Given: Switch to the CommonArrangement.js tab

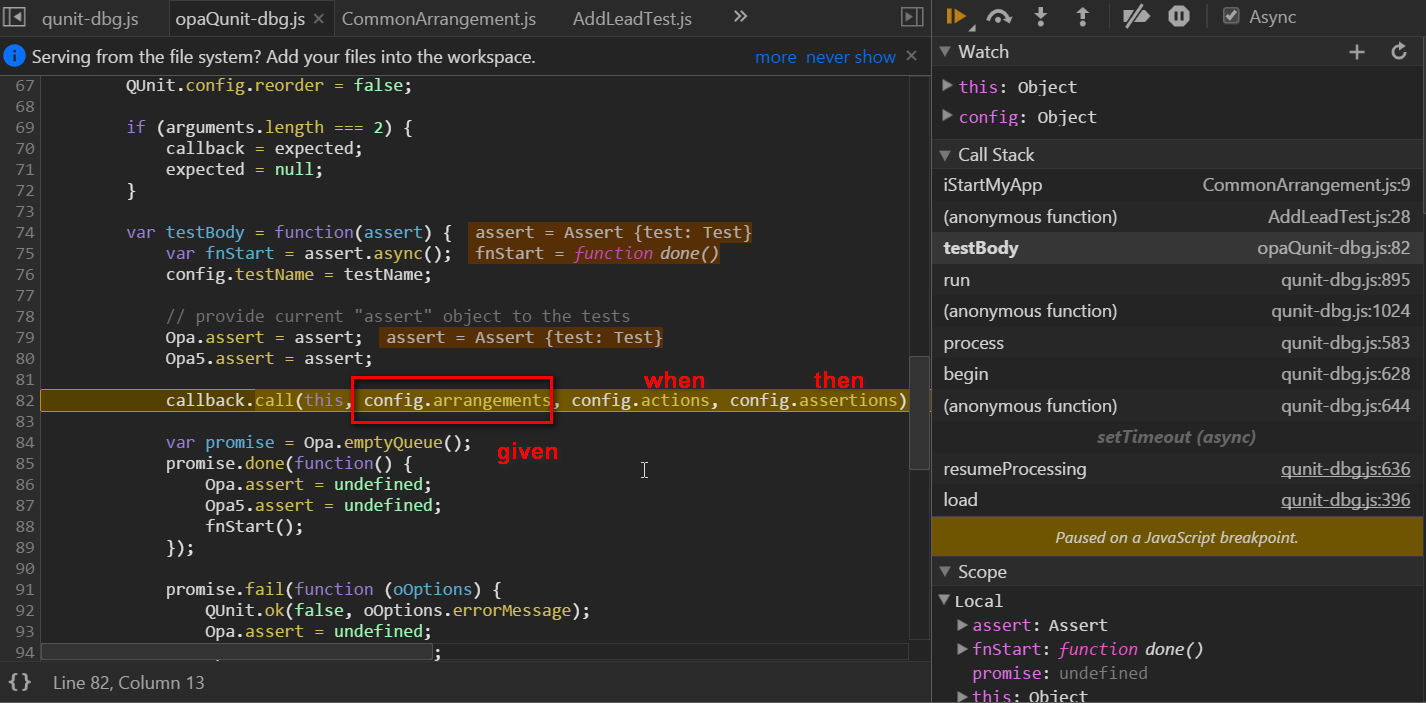Looking at the screenshot, I should tap(439, 19).
